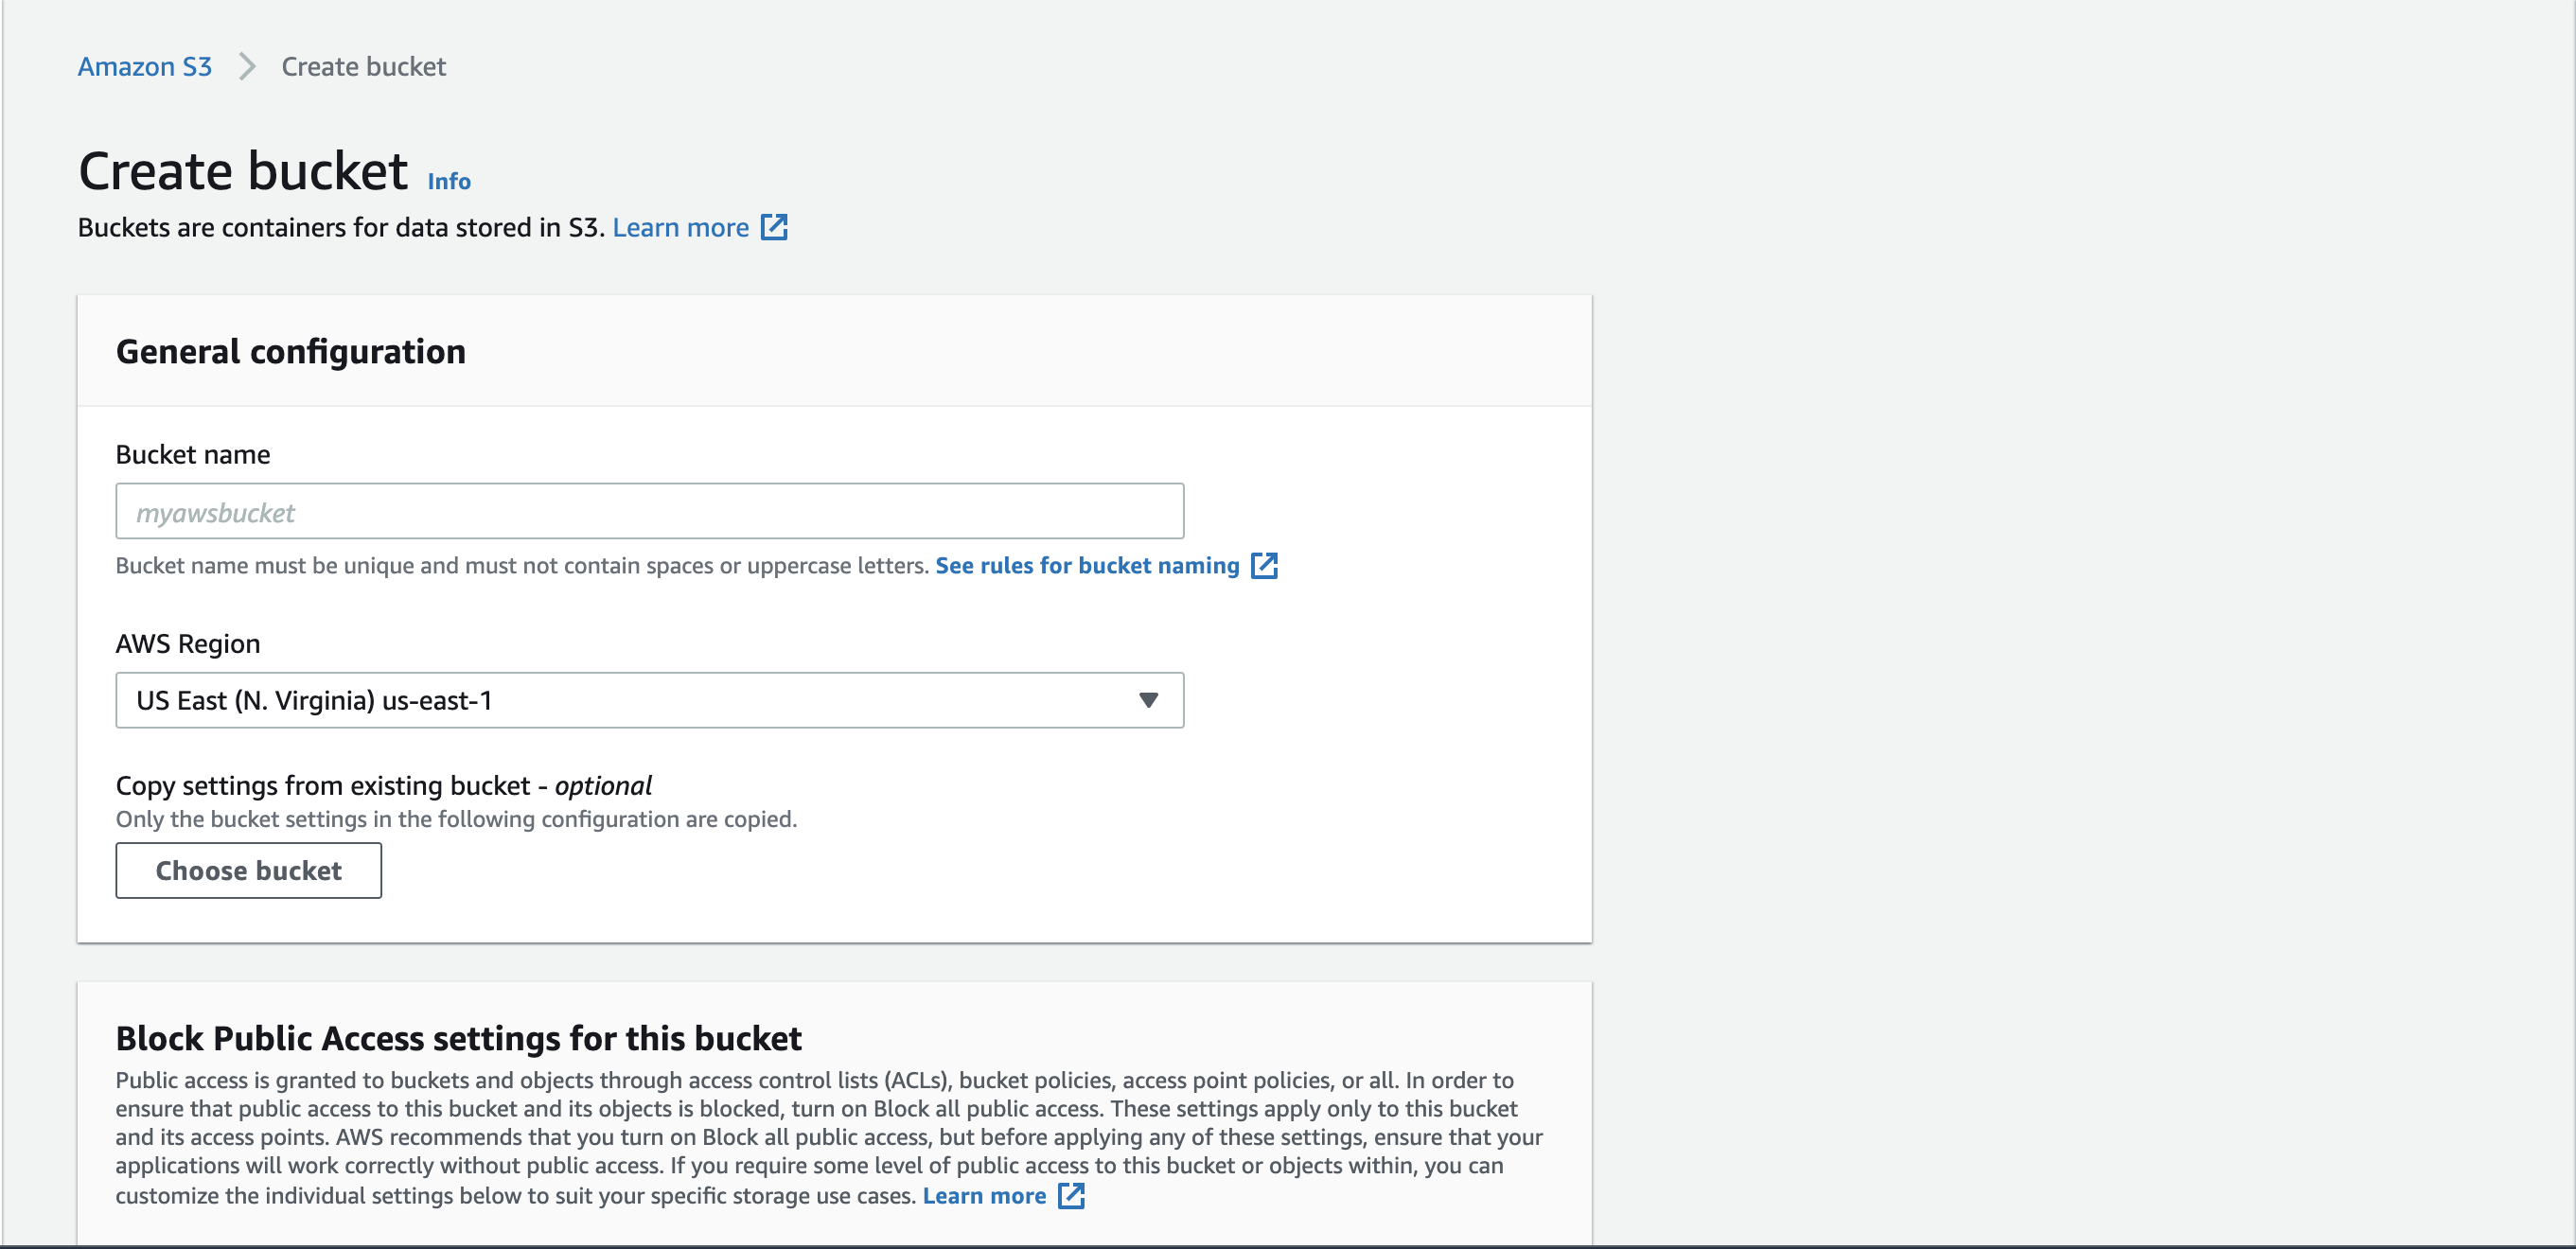This screenshot has width=2576, height=1249.
Task: Click external-link icon after bucket naming rules
Action: [1264, 565]
